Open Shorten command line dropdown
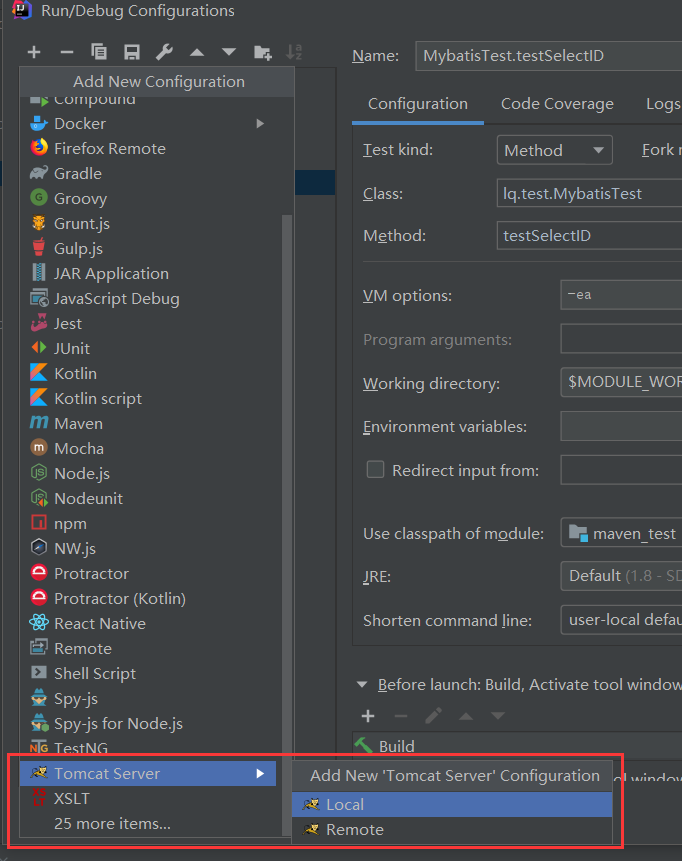Viewport: 682px width, 861px height. (x=621, y=620)
